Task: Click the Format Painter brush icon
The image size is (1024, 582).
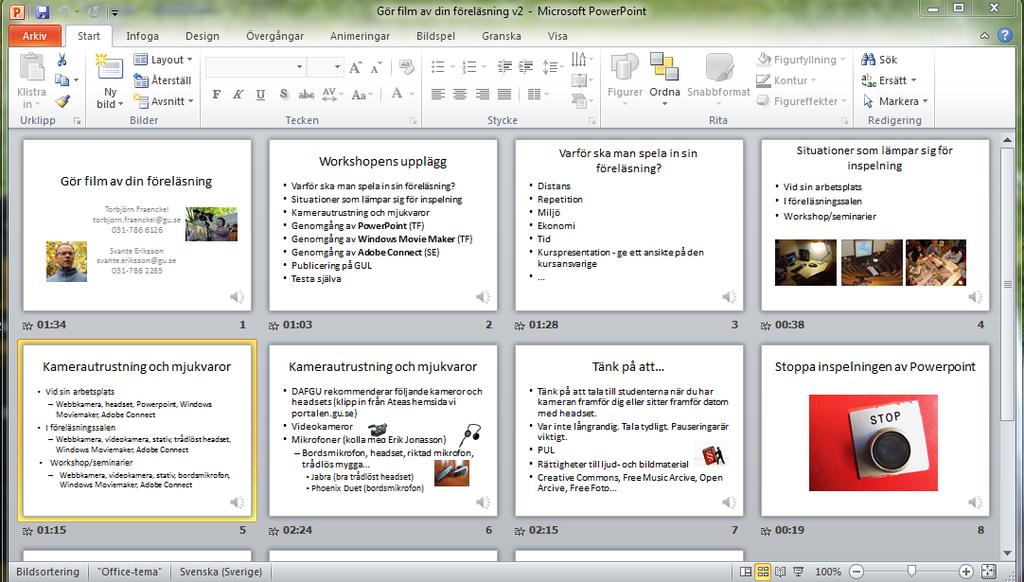Action: coord(62,101)
